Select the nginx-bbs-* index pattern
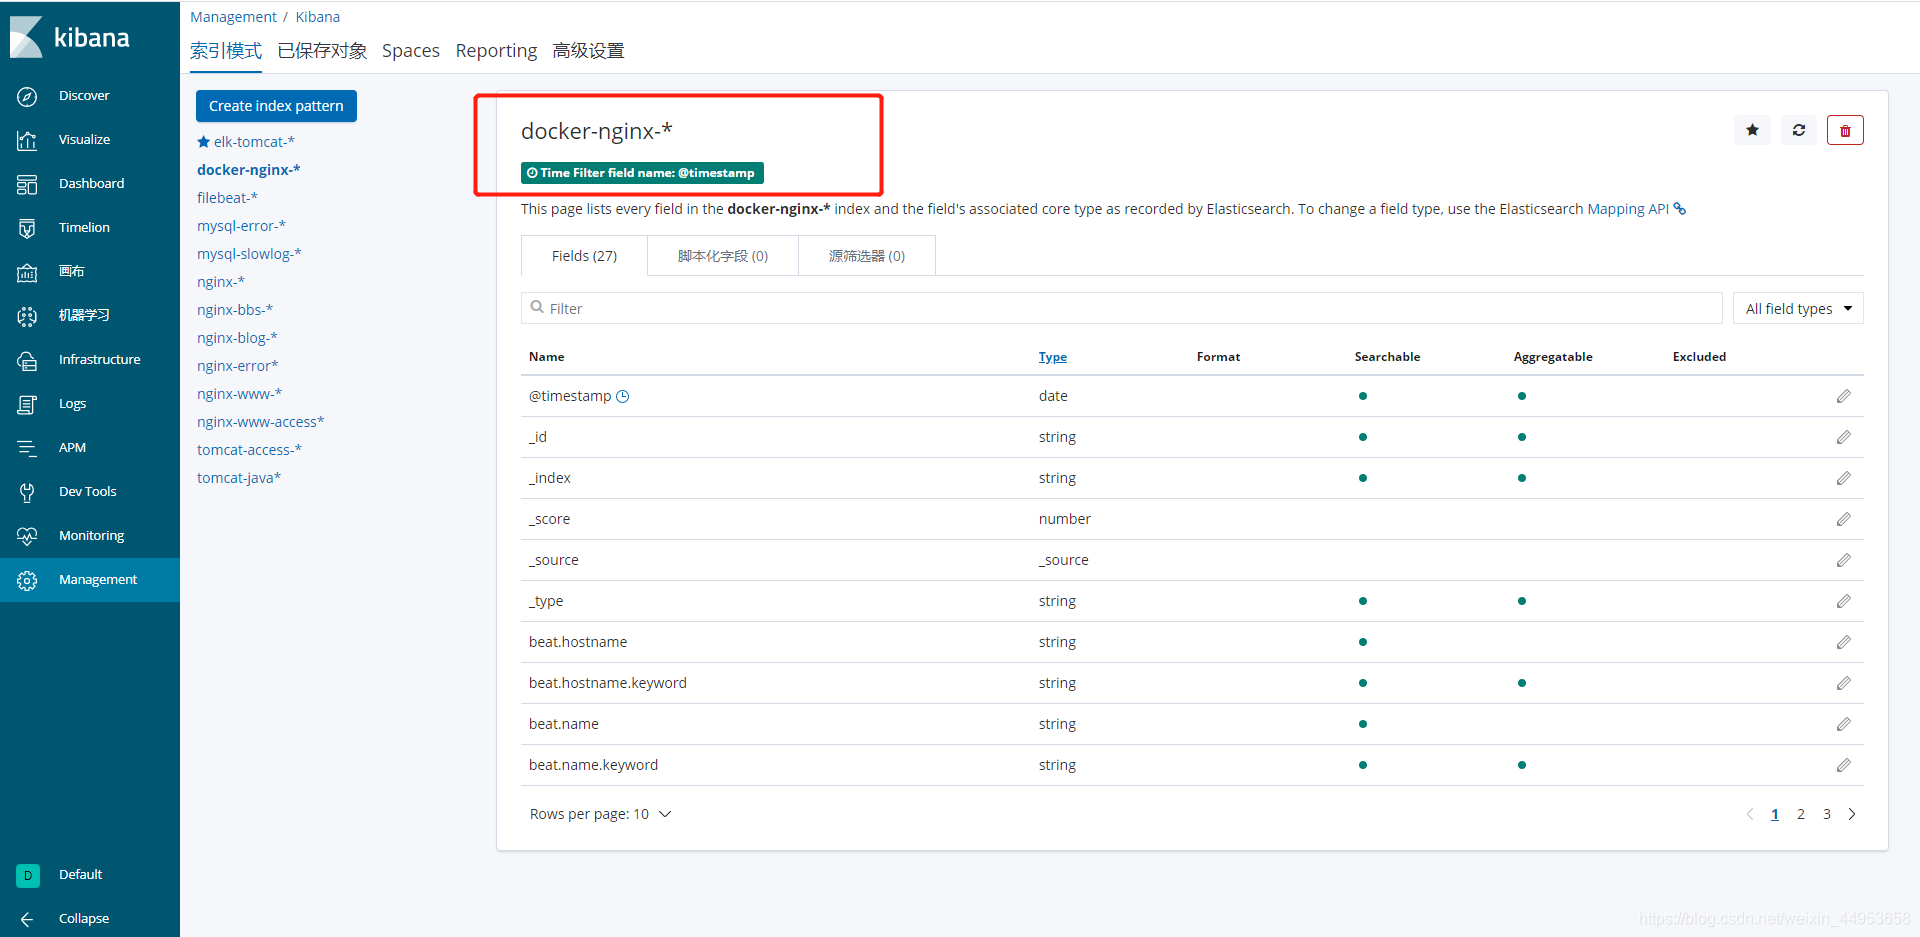This screenshot has height=937, width=1920. 235,310
